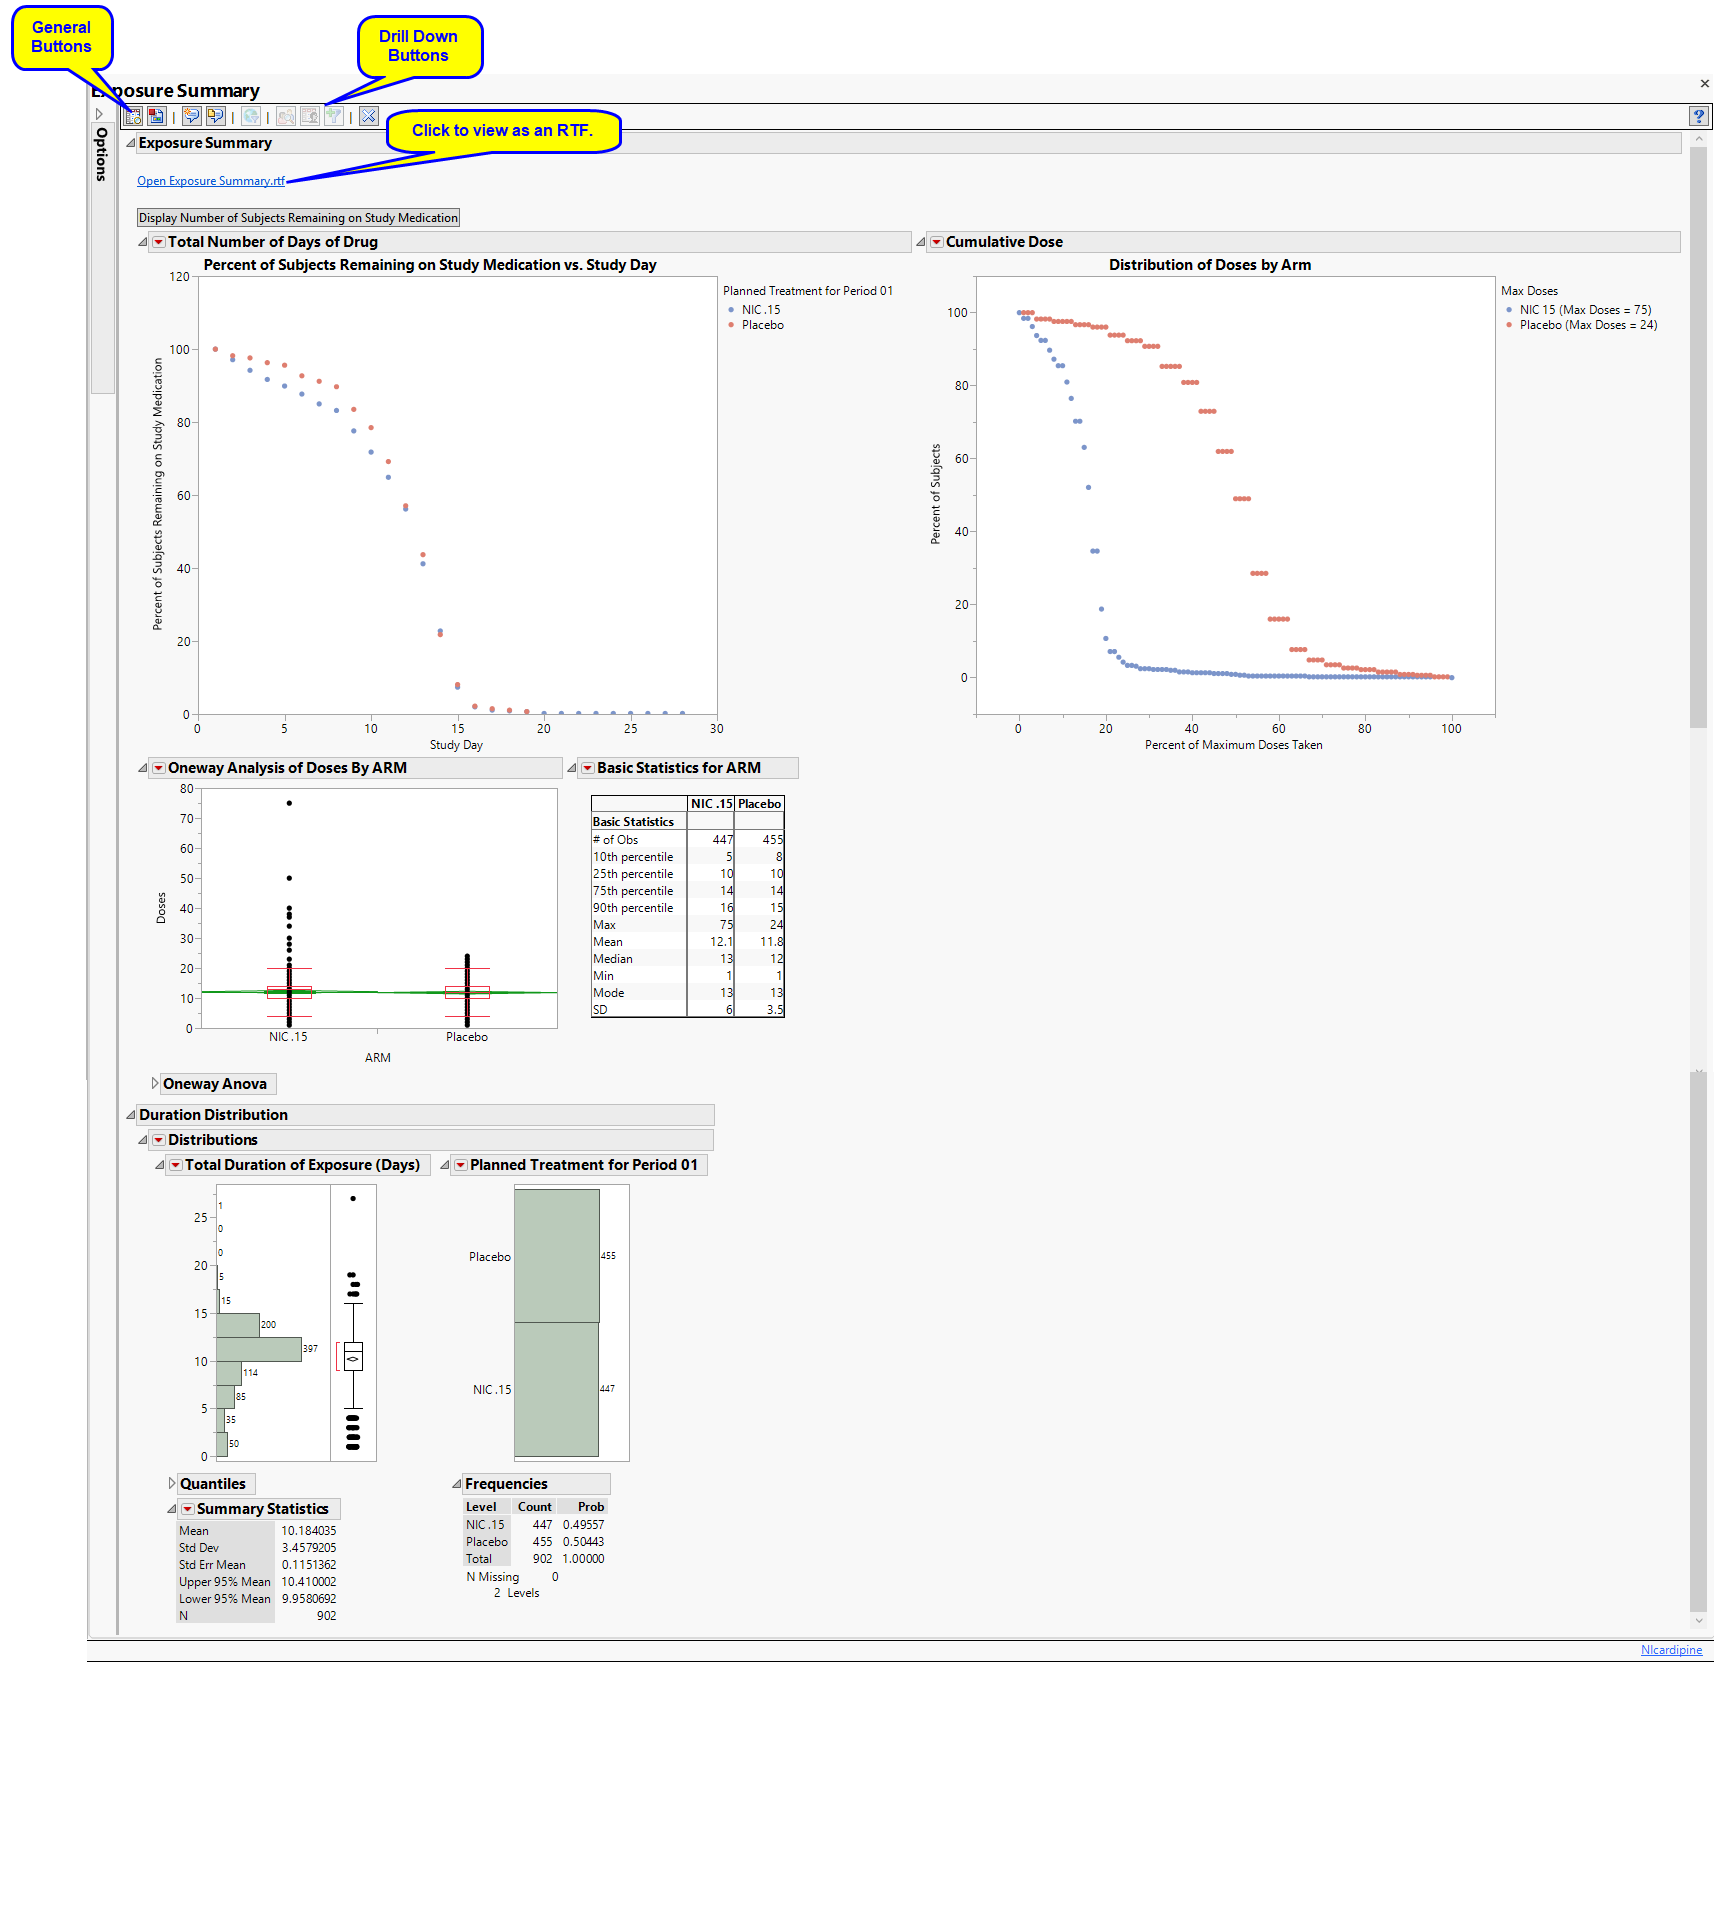Open the red triangle menu for Summary Statistics
This screenshot has width=1714, height=1910.
click(x=187, y=1509)
